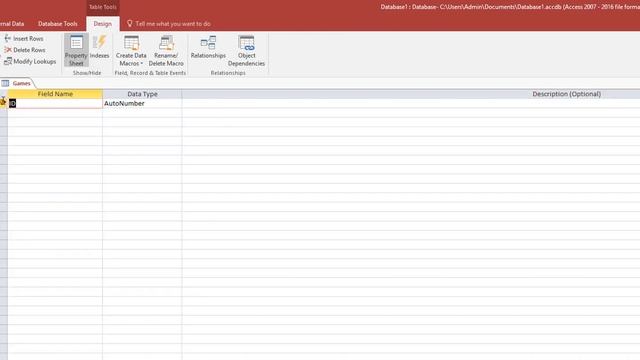The height and width of the screenshot is (360, 640).
Task: Click the Data Type column header
Action: (x=142, y=94)
